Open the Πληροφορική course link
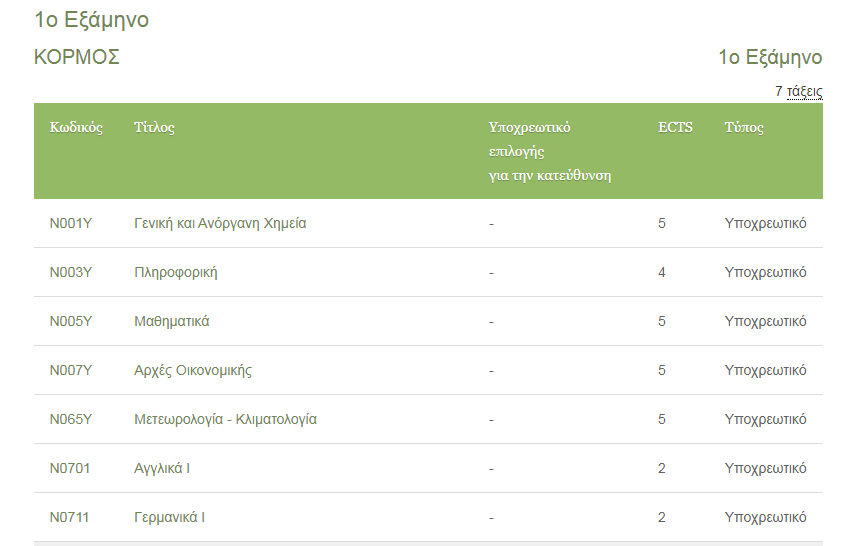Screen dimensions: 842x546 (x=176, y=272)
